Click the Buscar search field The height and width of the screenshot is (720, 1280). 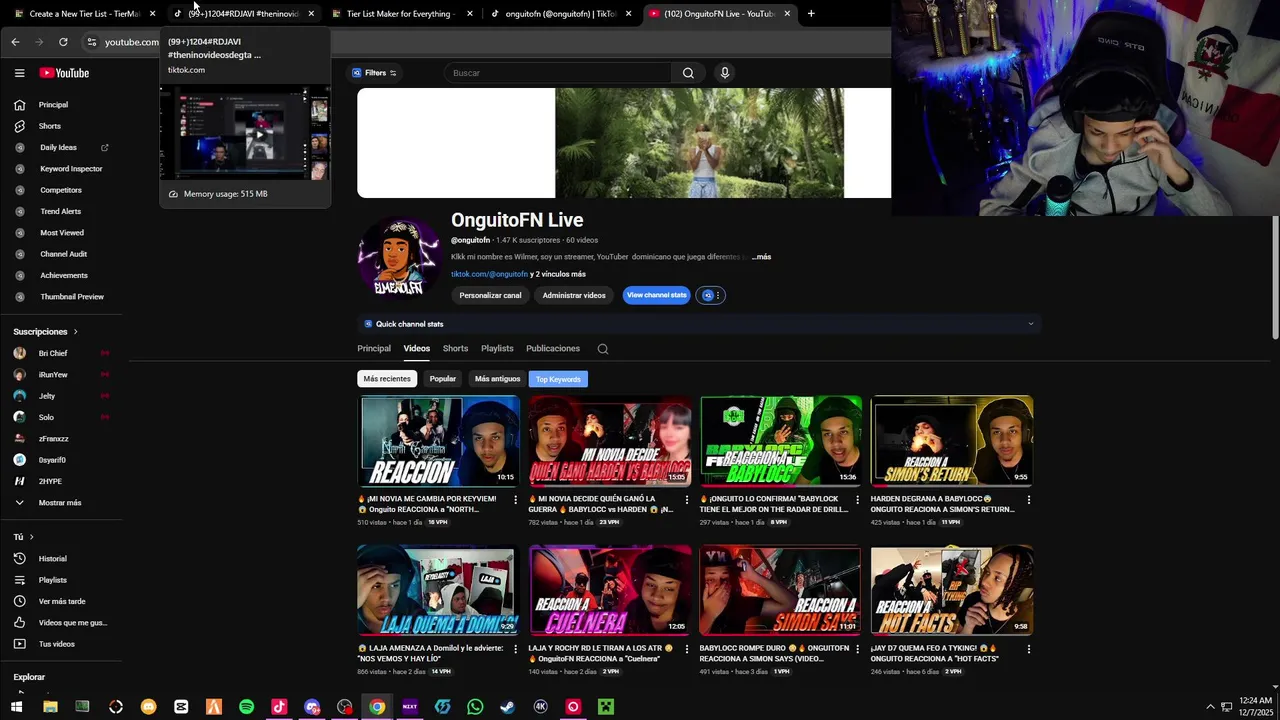pos(560,73)
